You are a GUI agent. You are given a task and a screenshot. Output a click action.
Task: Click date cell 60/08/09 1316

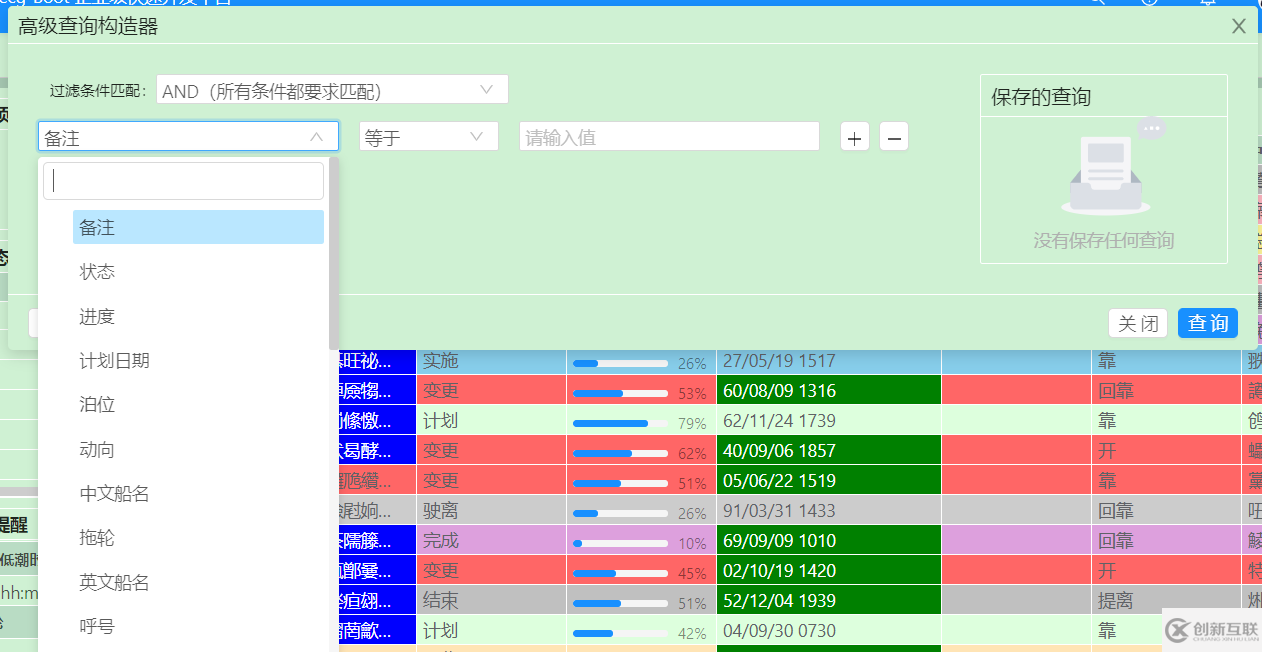(829, 390)
